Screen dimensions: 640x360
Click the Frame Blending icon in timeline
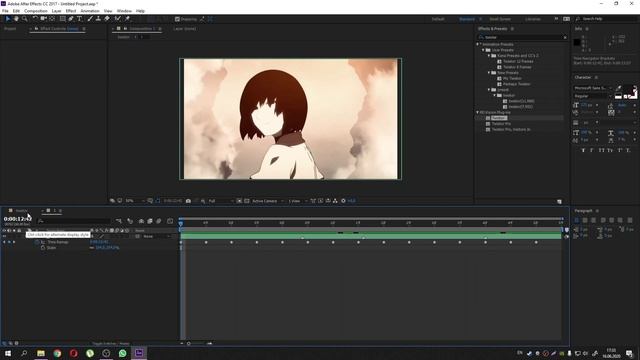(150, 221)
